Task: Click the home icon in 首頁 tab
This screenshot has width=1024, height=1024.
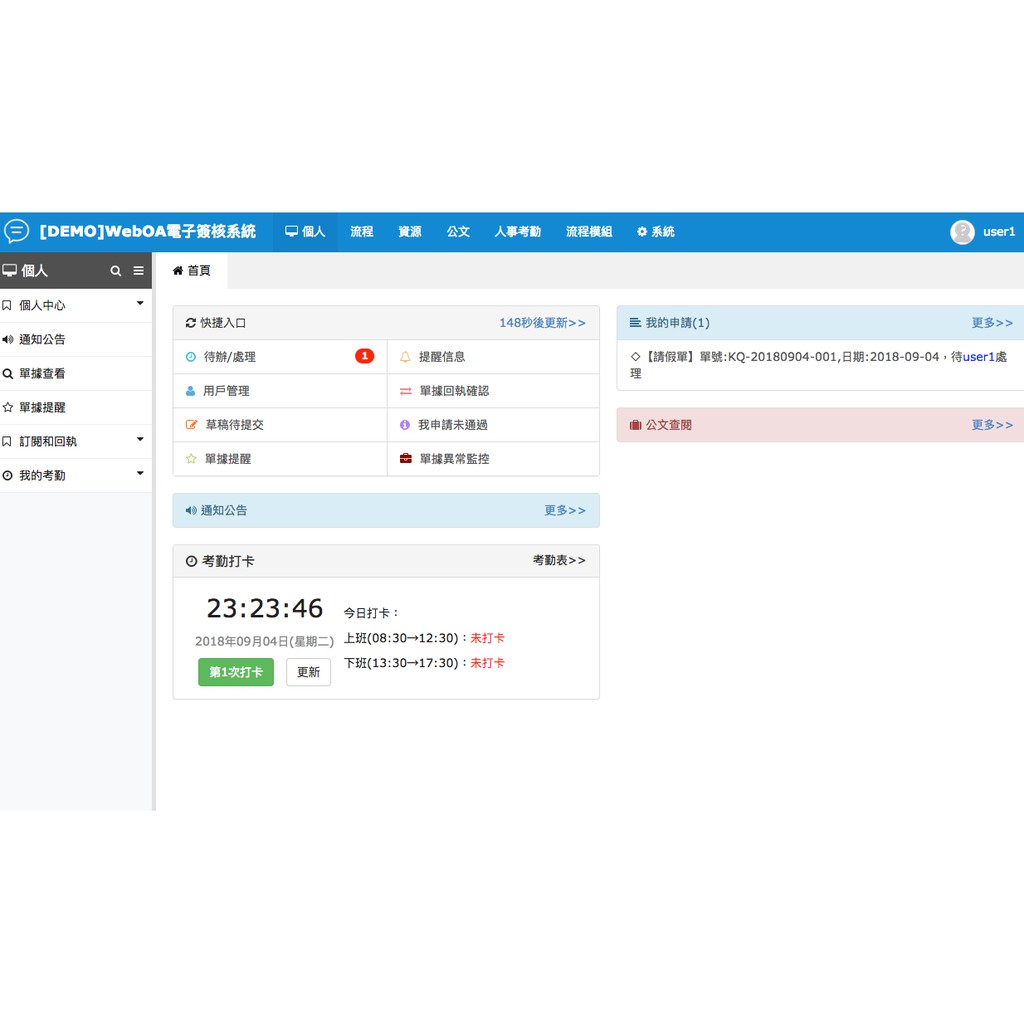Action: point(178,270)
